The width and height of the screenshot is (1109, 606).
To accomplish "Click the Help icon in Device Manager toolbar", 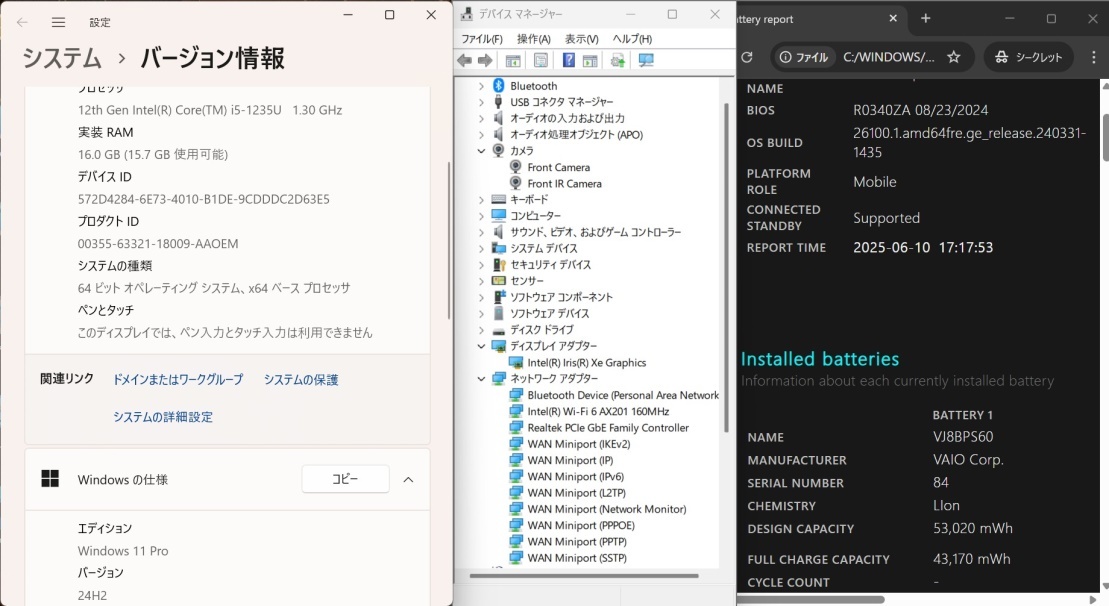I will click(568, 60).
